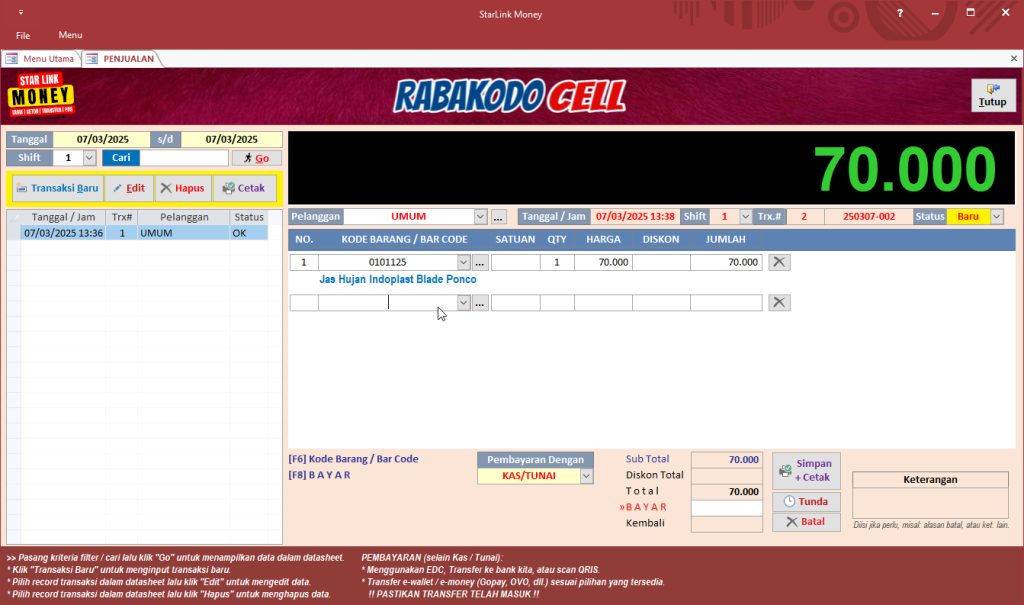Click the Tutup button icon
Viewport: 1024px width, 605px height.
click(993, 89)
